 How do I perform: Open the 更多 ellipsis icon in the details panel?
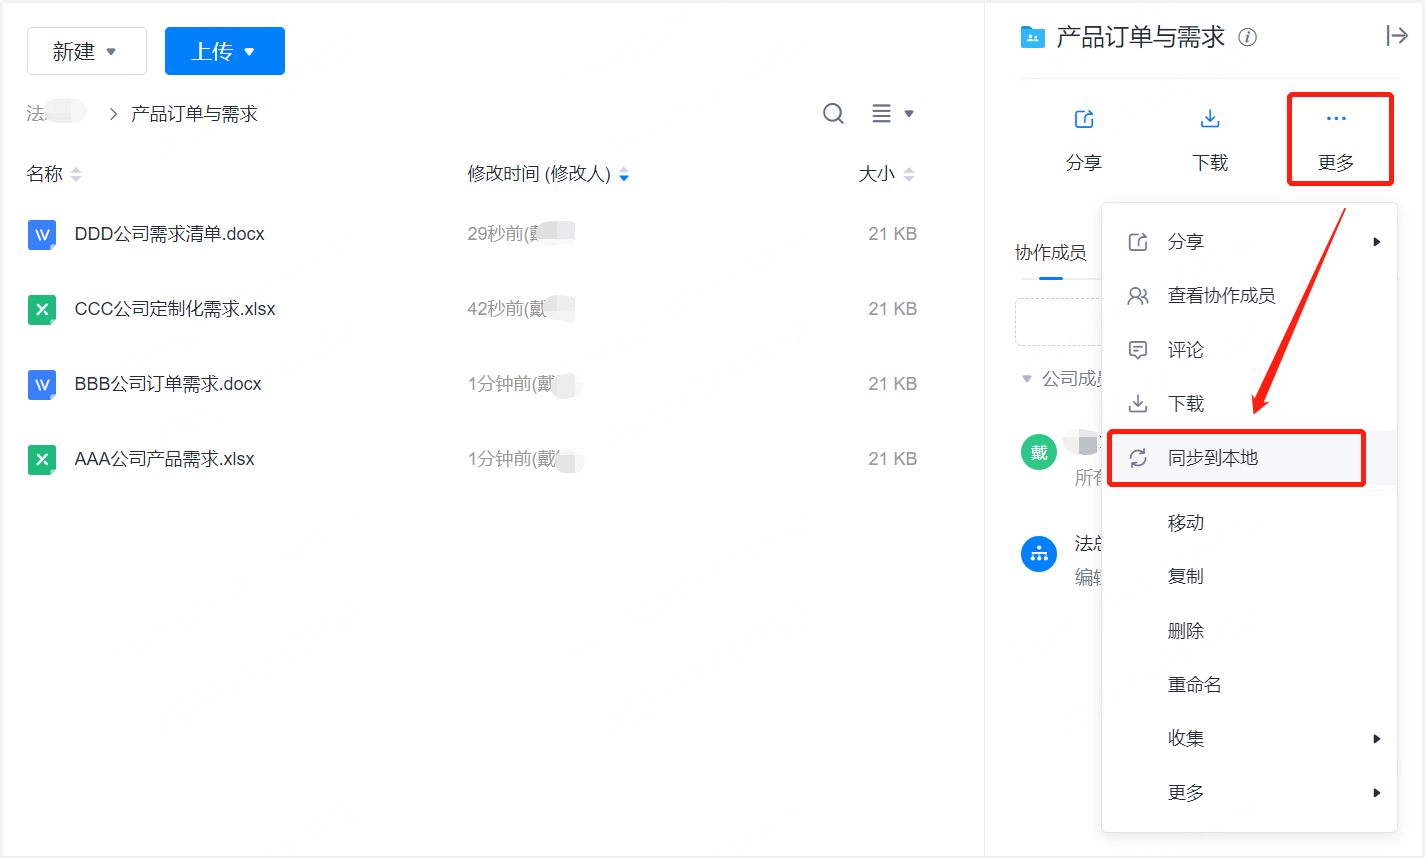[x=1338, y=118]
